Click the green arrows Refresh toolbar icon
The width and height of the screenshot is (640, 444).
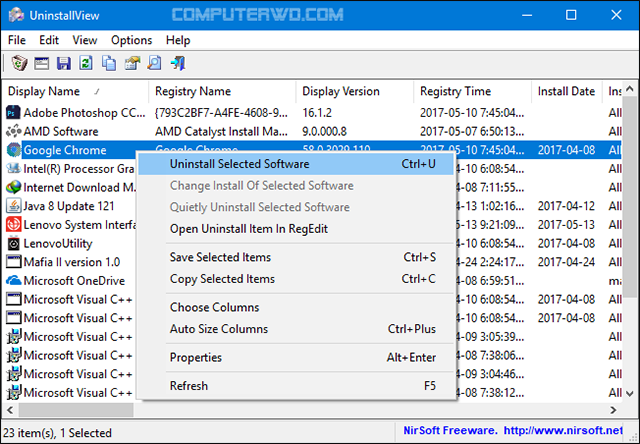86,63
